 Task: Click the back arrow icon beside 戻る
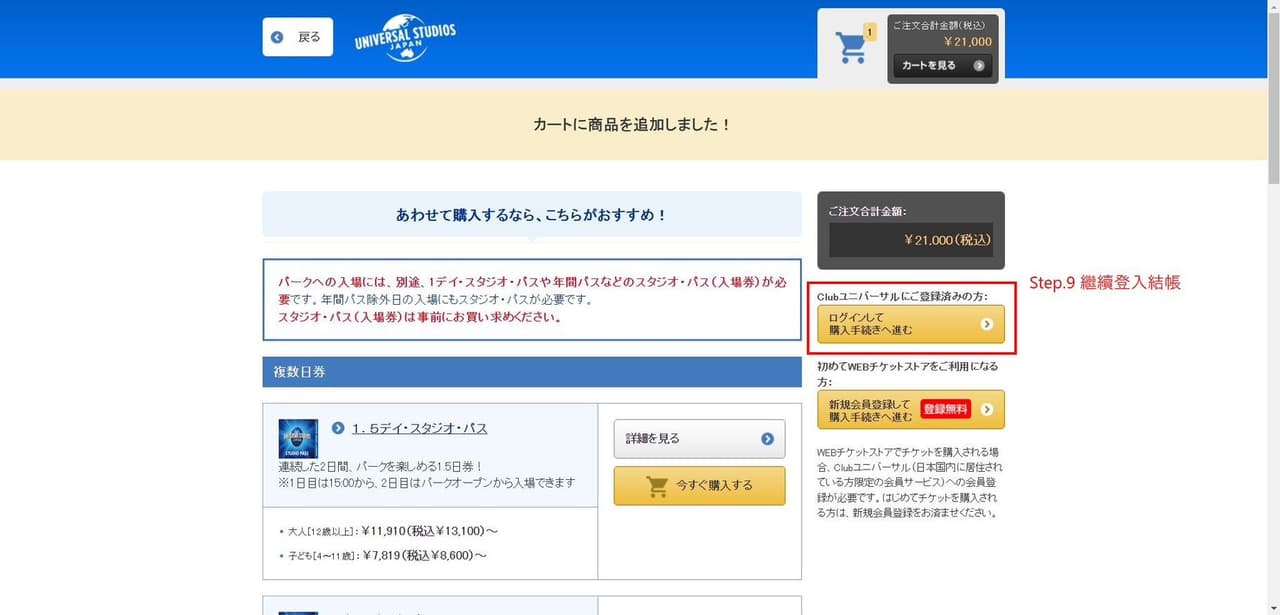coord(278,37)
